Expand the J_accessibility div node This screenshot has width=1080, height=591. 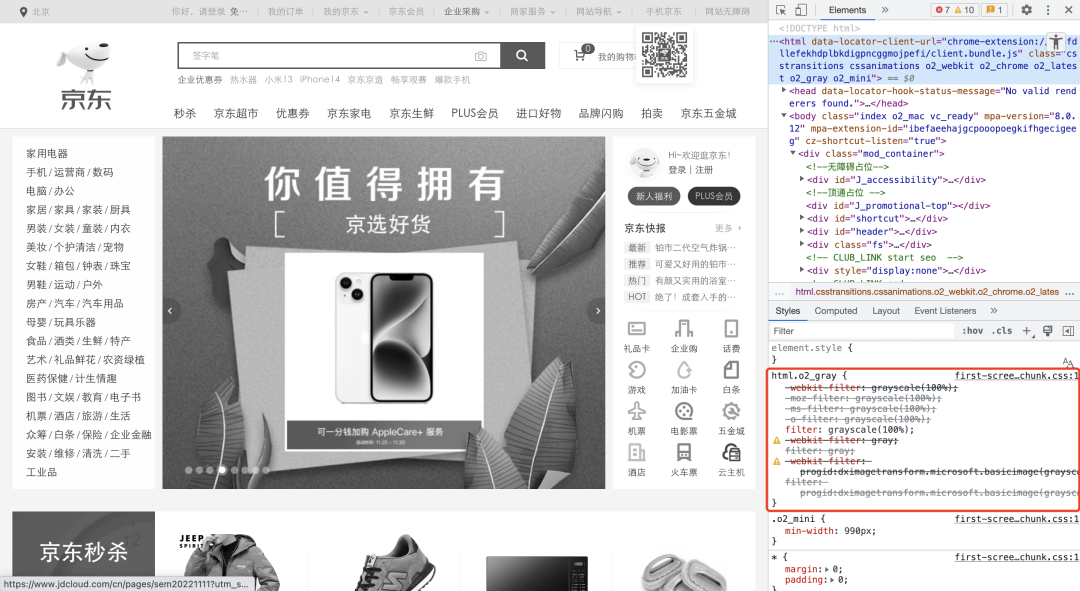[x=802, y=179]
